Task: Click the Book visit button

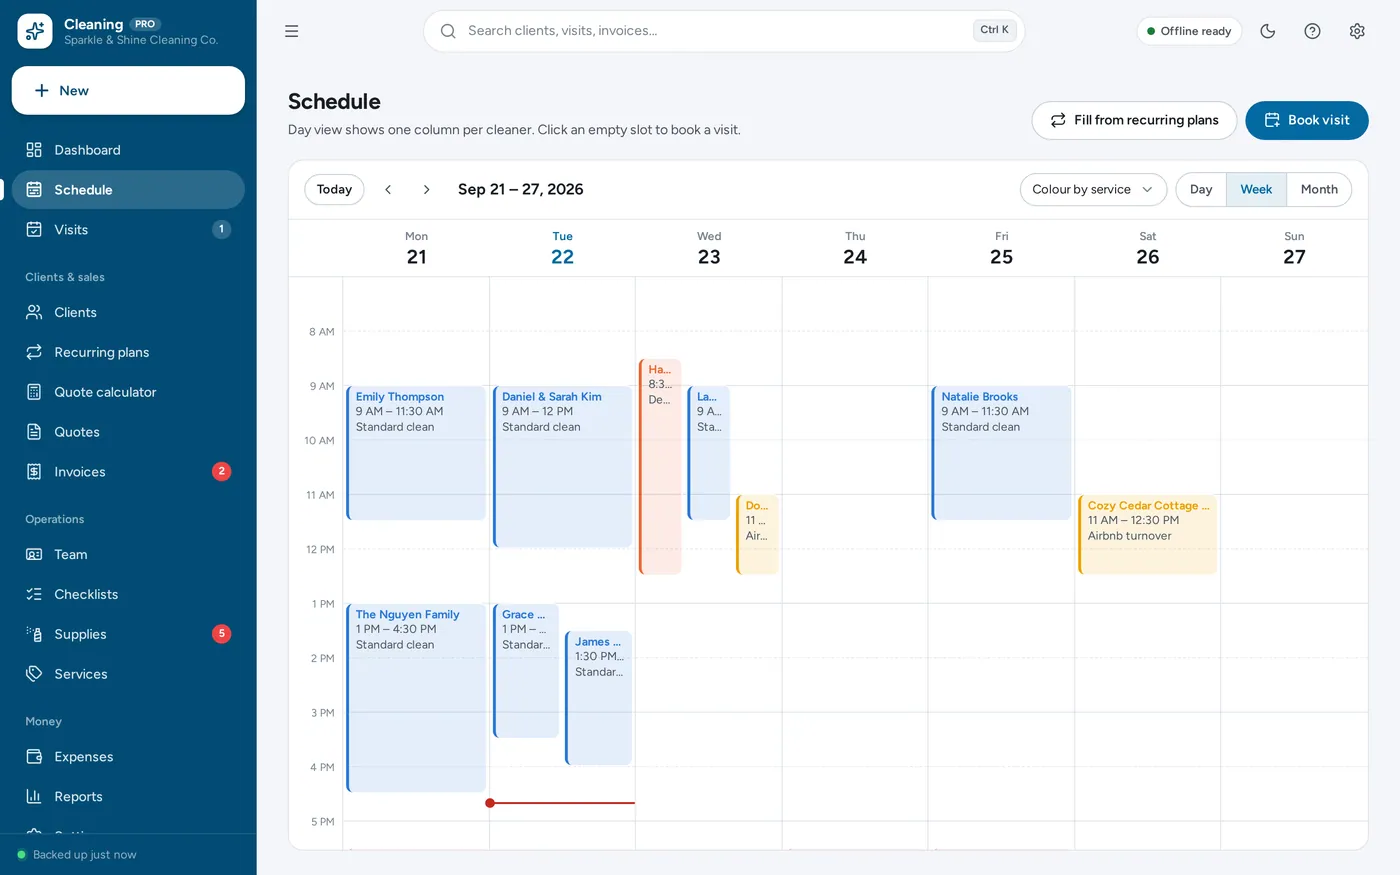Action: coord(1306,120)
